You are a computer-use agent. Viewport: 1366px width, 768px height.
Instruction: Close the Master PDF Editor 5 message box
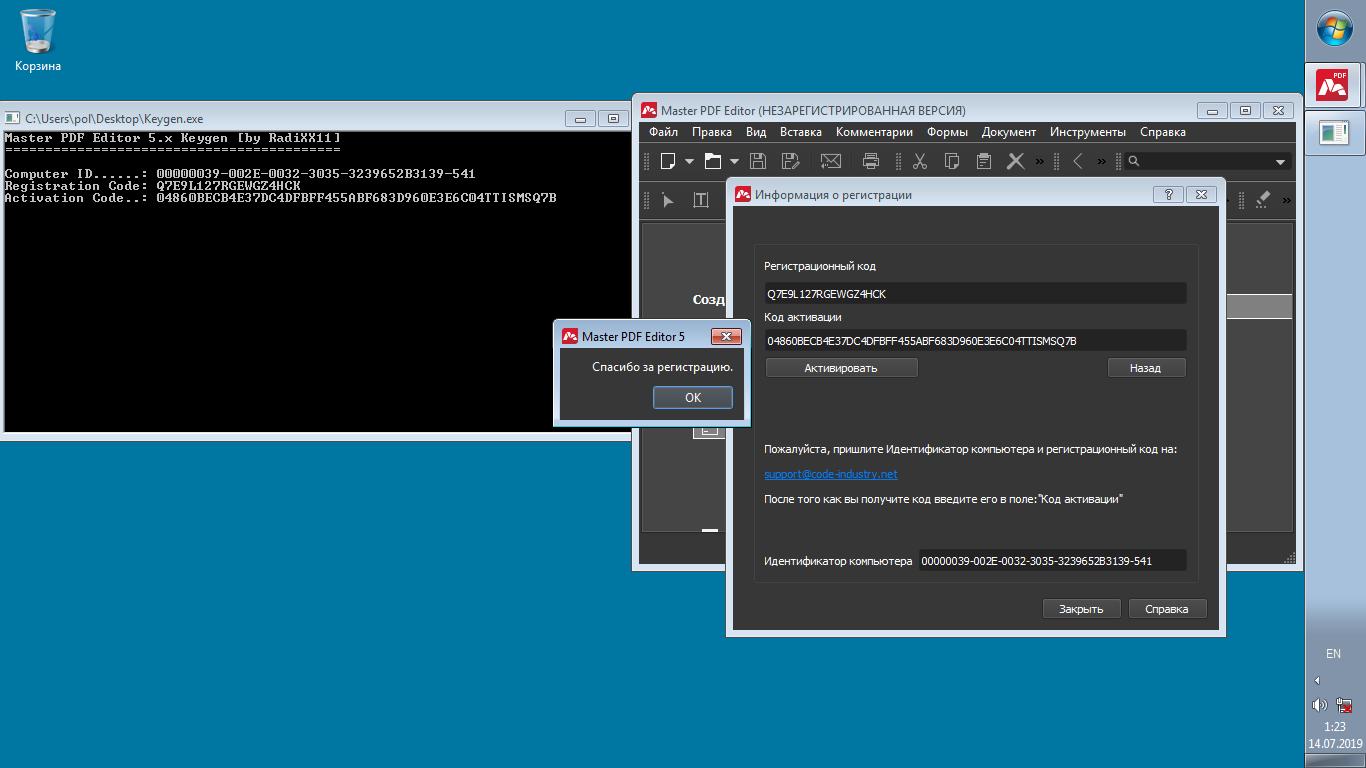(x=726, y=336)
